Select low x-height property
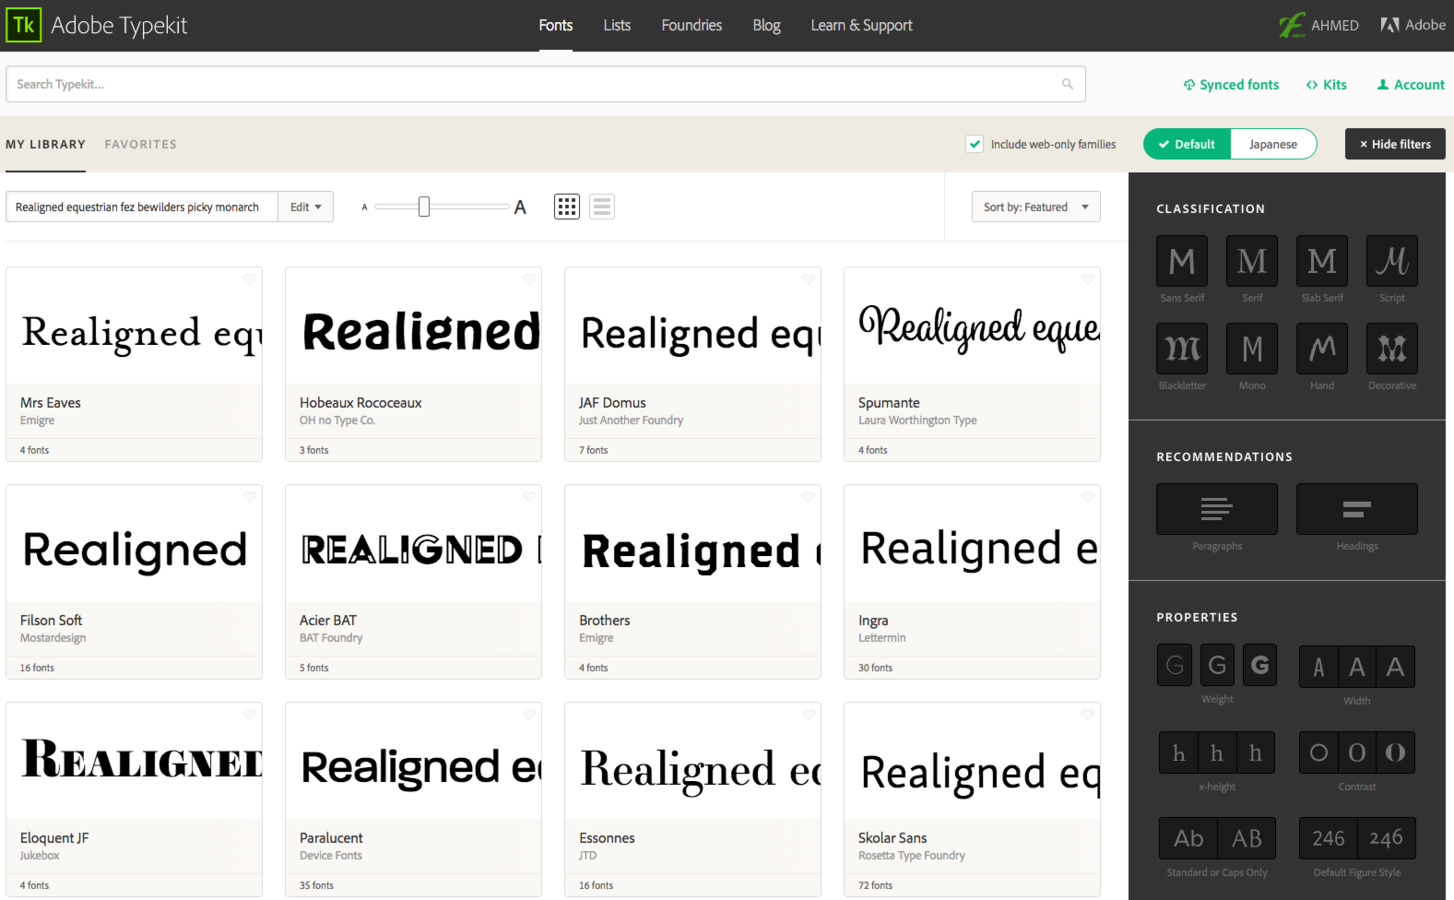 (1178, 753)
